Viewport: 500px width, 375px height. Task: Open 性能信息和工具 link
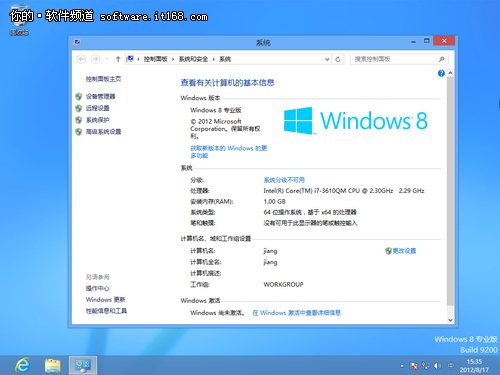(x=106, y=311)
